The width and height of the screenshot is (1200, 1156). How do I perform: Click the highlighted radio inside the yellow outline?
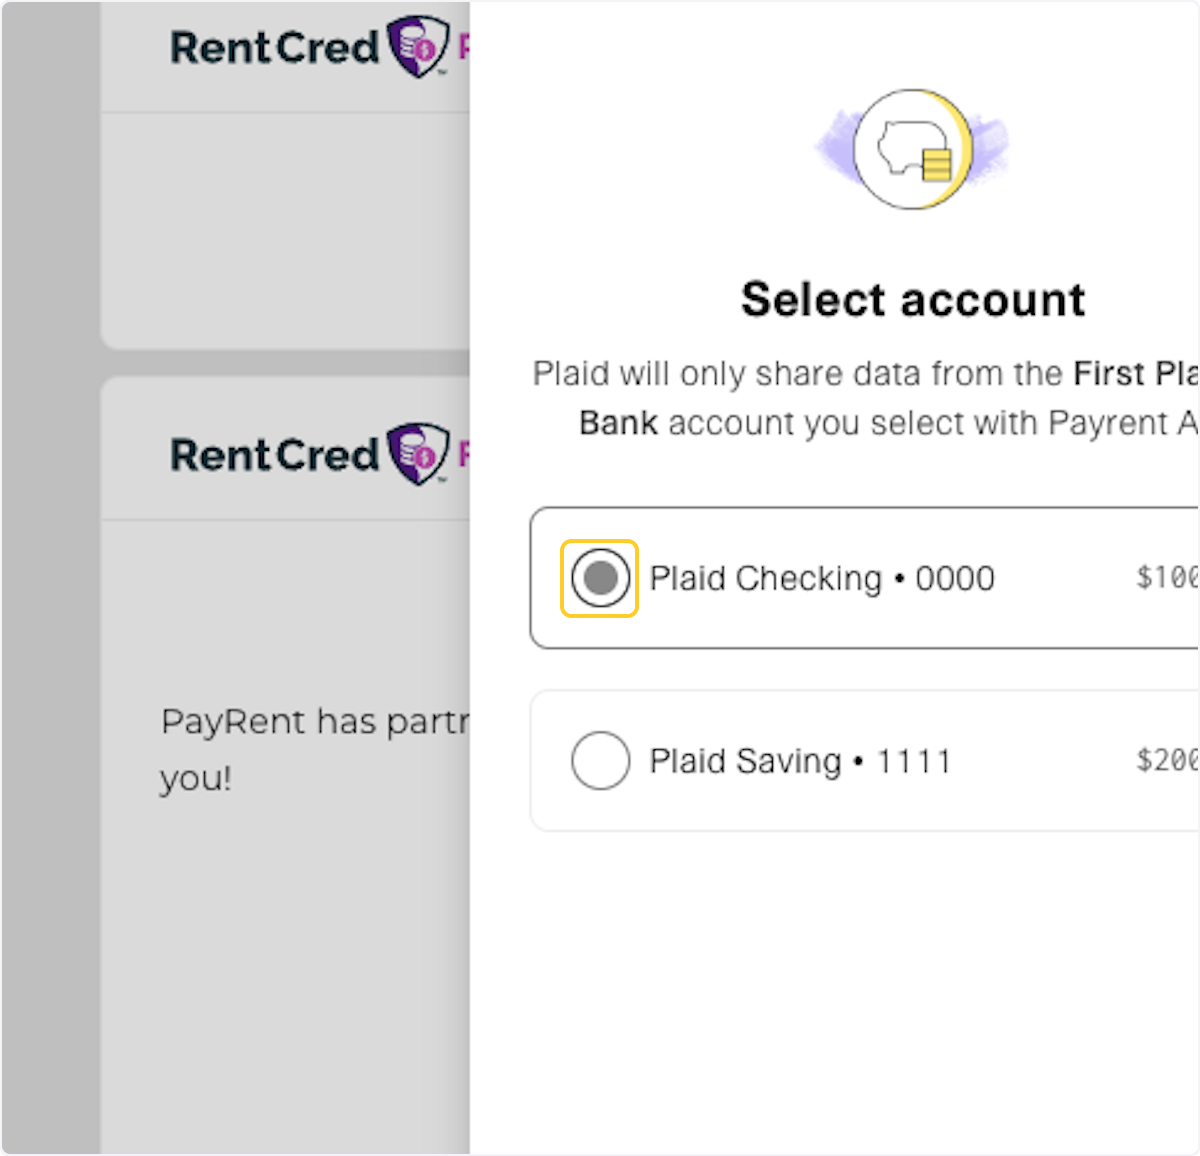coord(600,577)
